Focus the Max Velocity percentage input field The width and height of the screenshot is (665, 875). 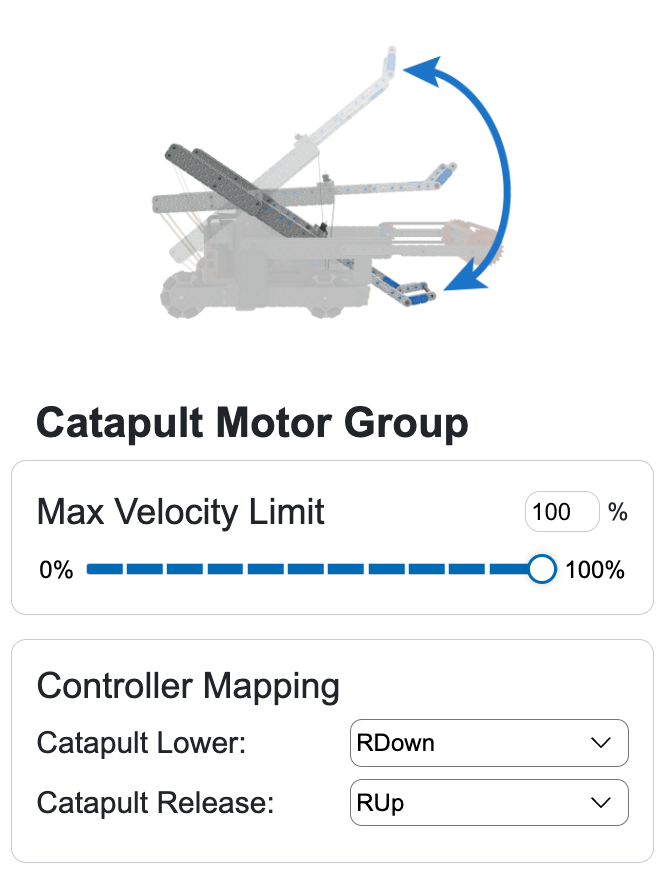coord(561,512)
